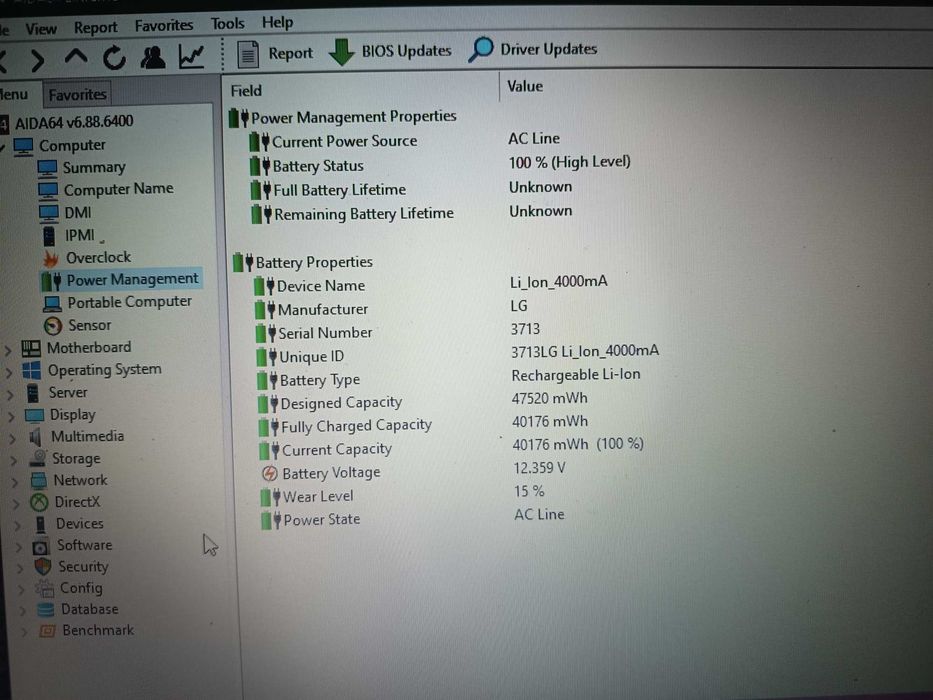Expand the Multimedia tree node
The width and height of the screenshot is (933, 700).
point(12,439)
